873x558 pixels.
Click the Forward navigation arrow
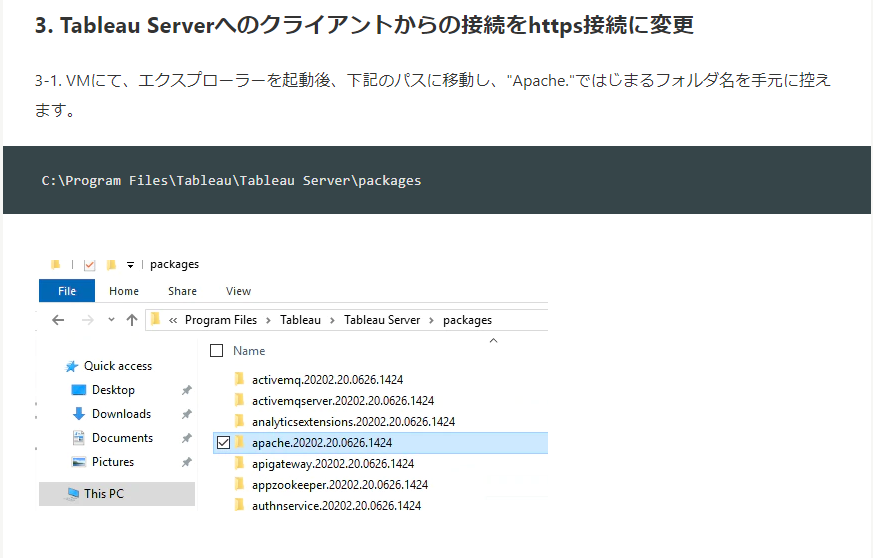tap(87, 320)
